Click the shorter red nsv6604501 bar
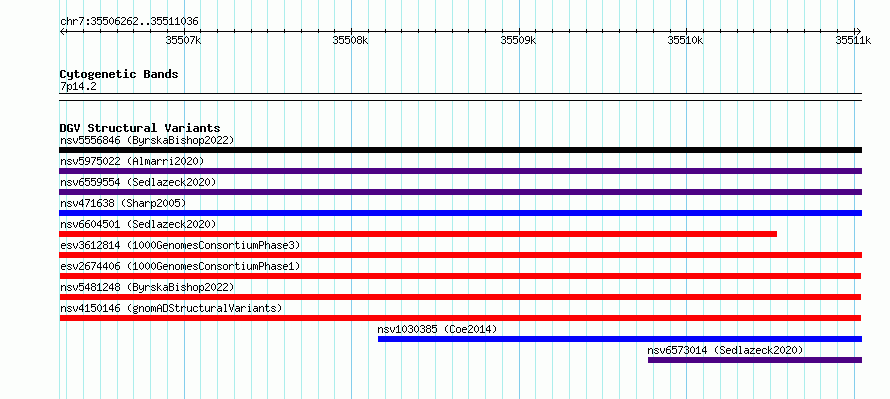This screenshot has width=890, height=399. point(418,234)
